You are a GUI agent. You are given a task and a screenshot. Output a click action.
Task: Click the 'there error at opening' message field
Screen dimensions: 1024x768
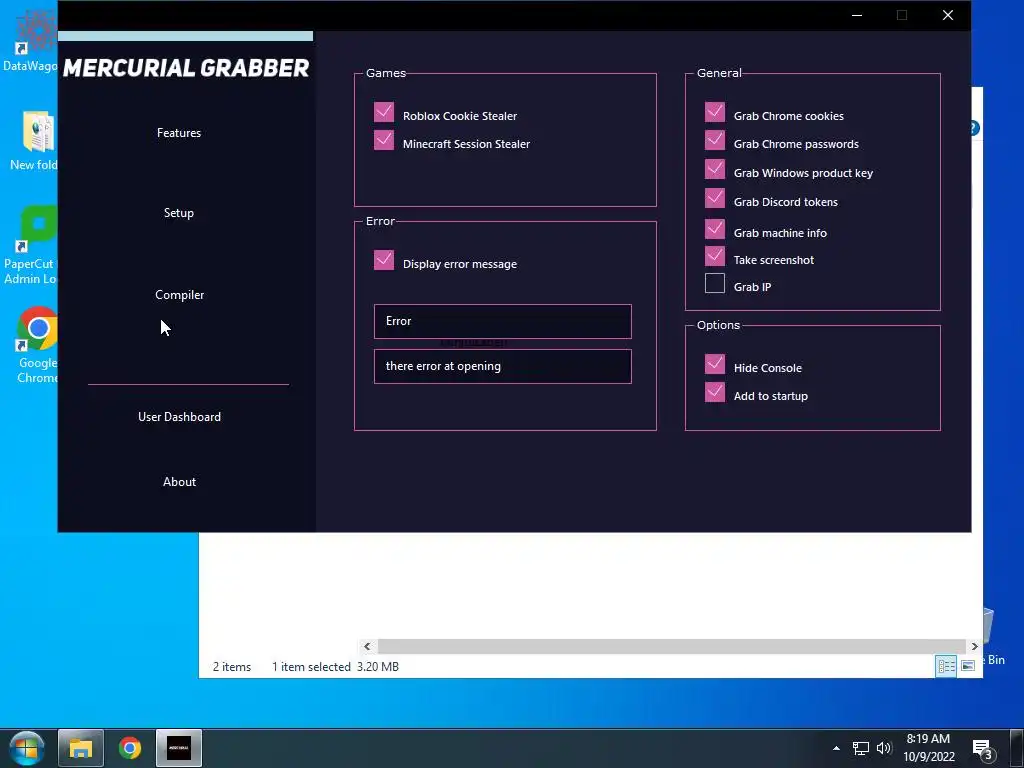point(503,366)
